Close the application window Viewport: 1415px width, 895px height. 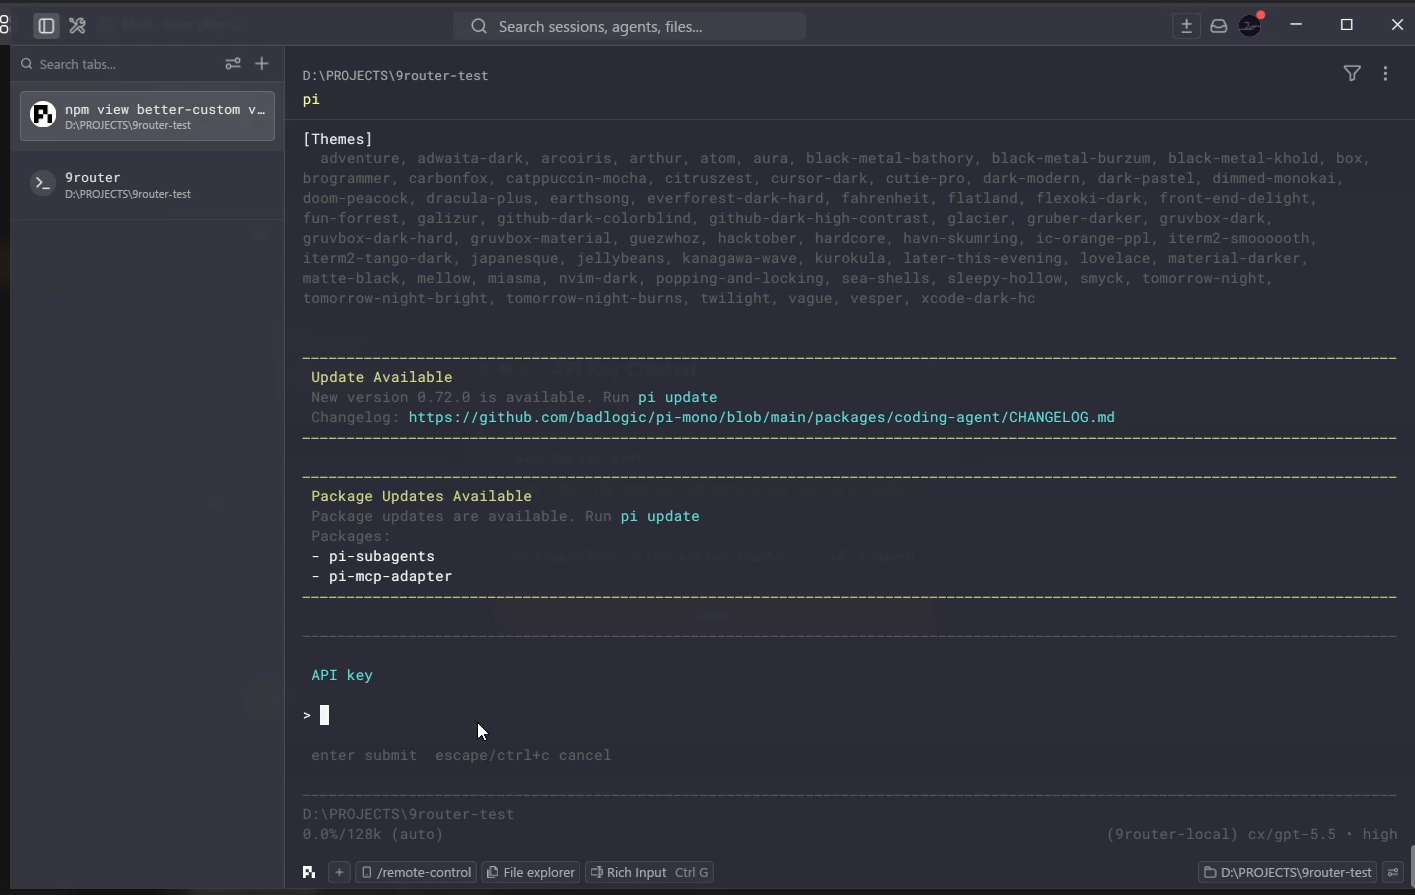(x=1397, y=25)
